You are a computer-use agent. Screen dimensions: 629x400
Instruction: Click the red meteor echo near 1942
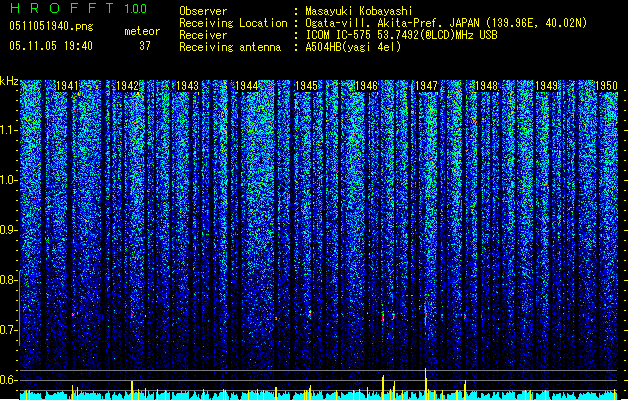[x=132, y=315]
